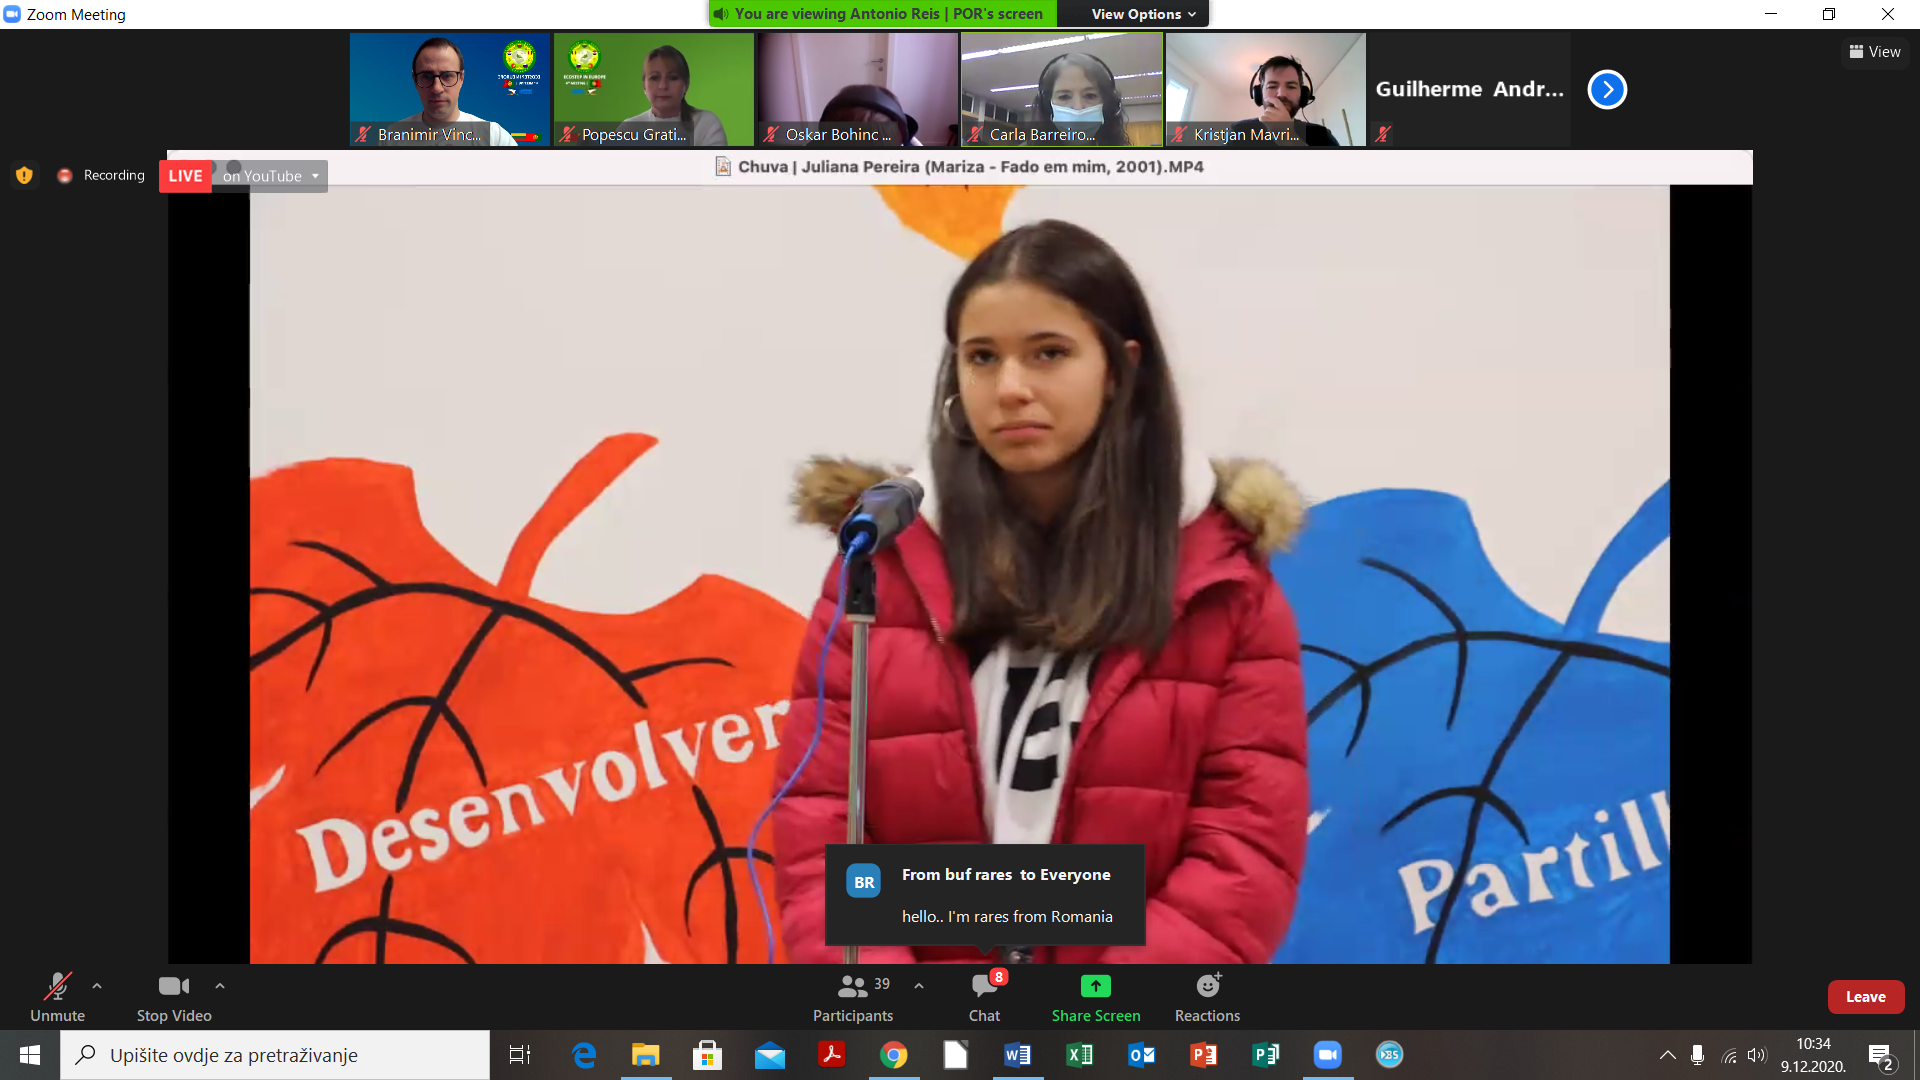Open blank document app on taskbar

point(956,1055)
